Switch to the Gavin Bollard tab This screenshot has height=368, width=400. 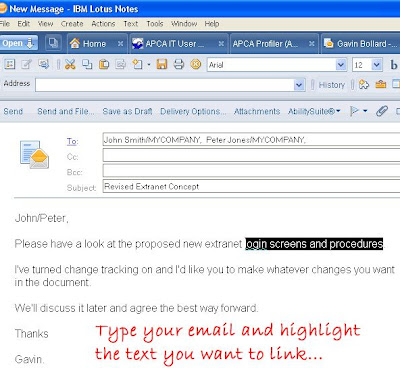tap(361, 44)
